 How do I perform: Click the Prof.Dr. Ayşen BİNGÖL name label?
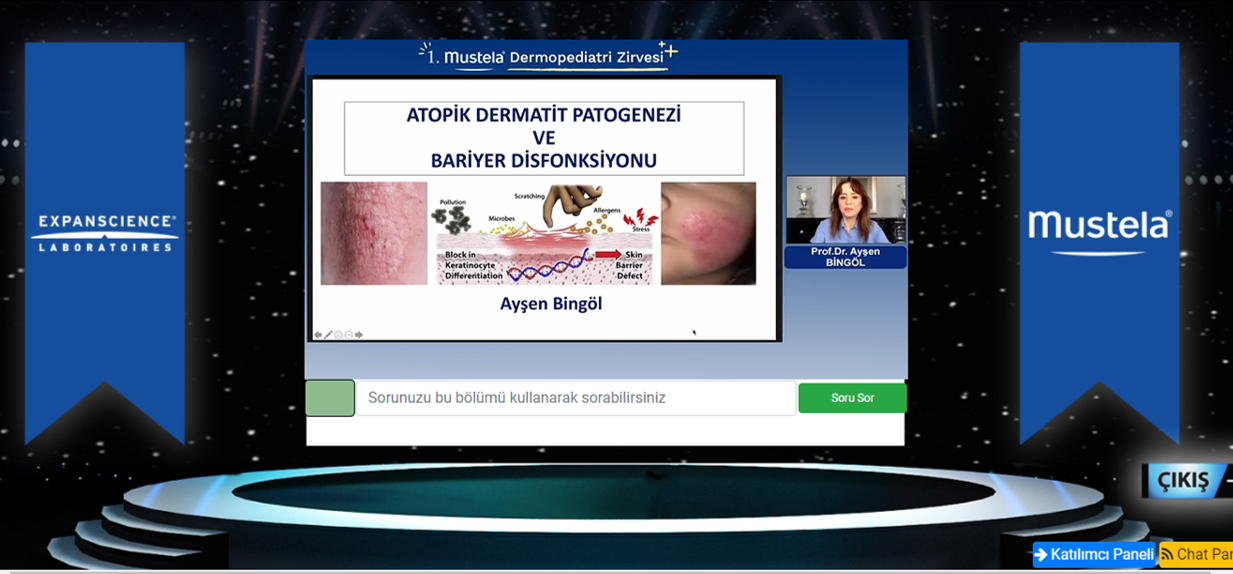pos(845,256)
